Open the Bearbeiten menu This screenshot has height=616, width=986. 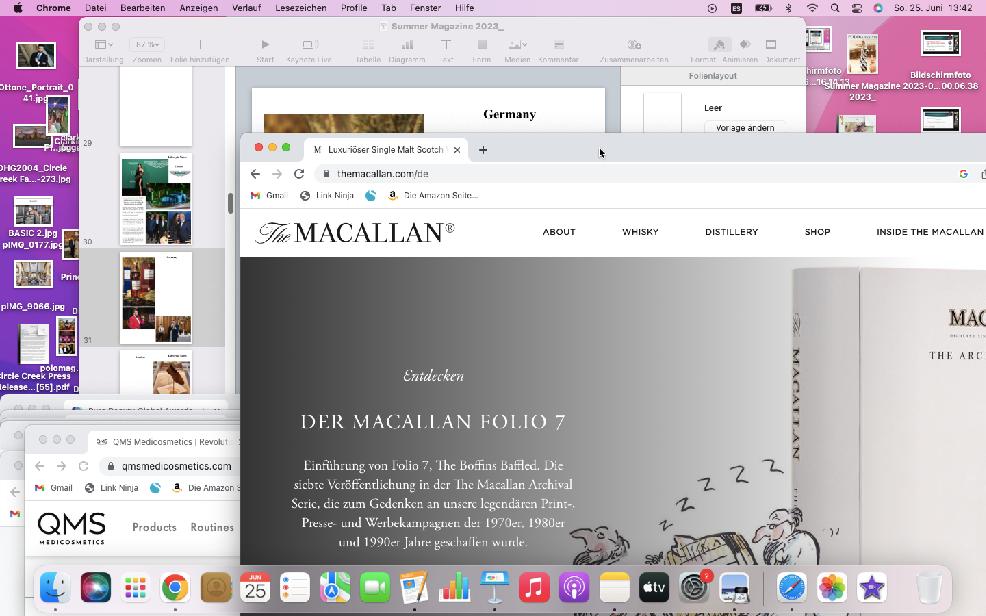point(143,8)
